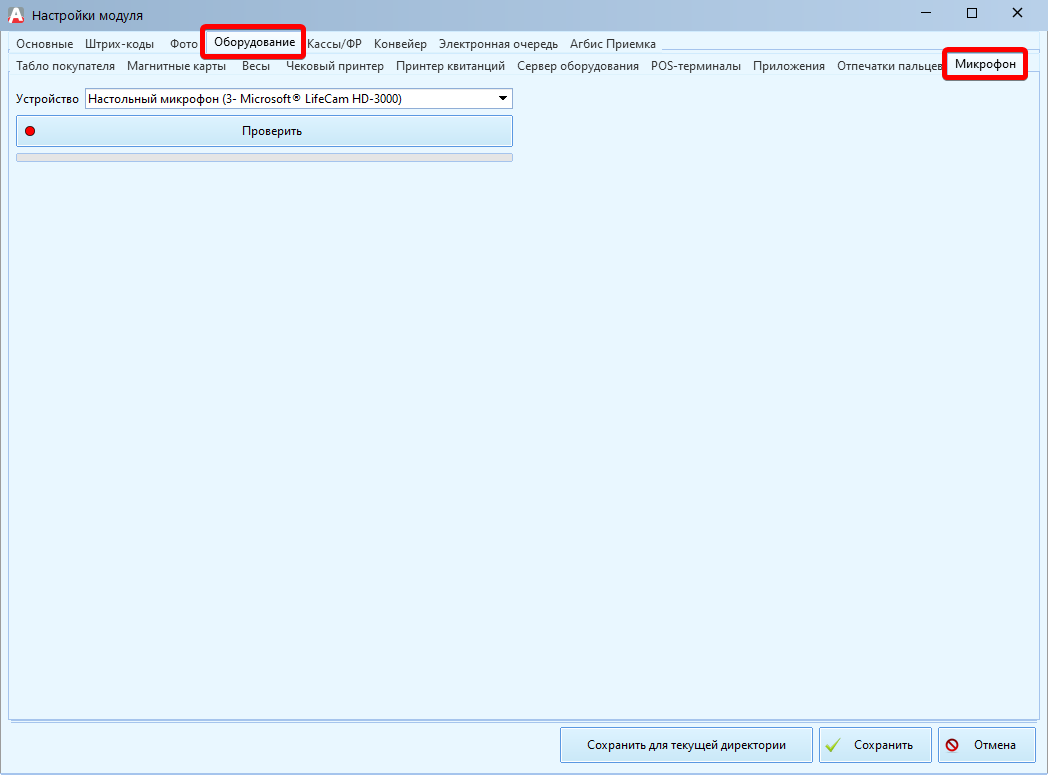
Task: Click the red cancel circle icon
Action: (953, 745)
